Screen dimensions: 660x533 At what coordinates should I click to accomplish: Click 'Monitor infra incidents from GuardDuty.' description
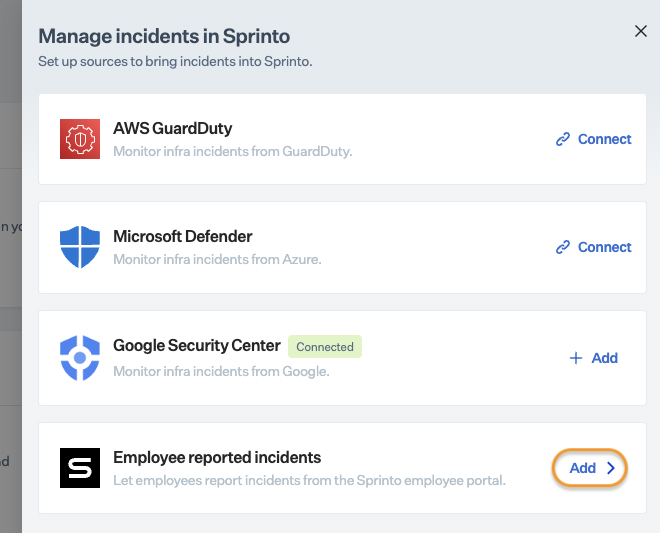[x=233, y=151]
